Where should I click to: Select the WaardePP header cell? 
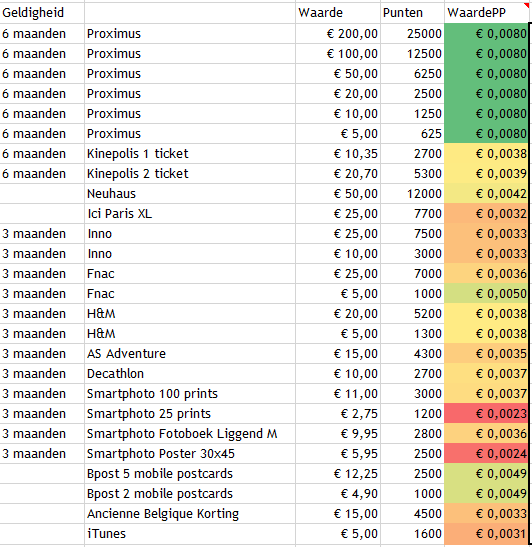point(487,13)
